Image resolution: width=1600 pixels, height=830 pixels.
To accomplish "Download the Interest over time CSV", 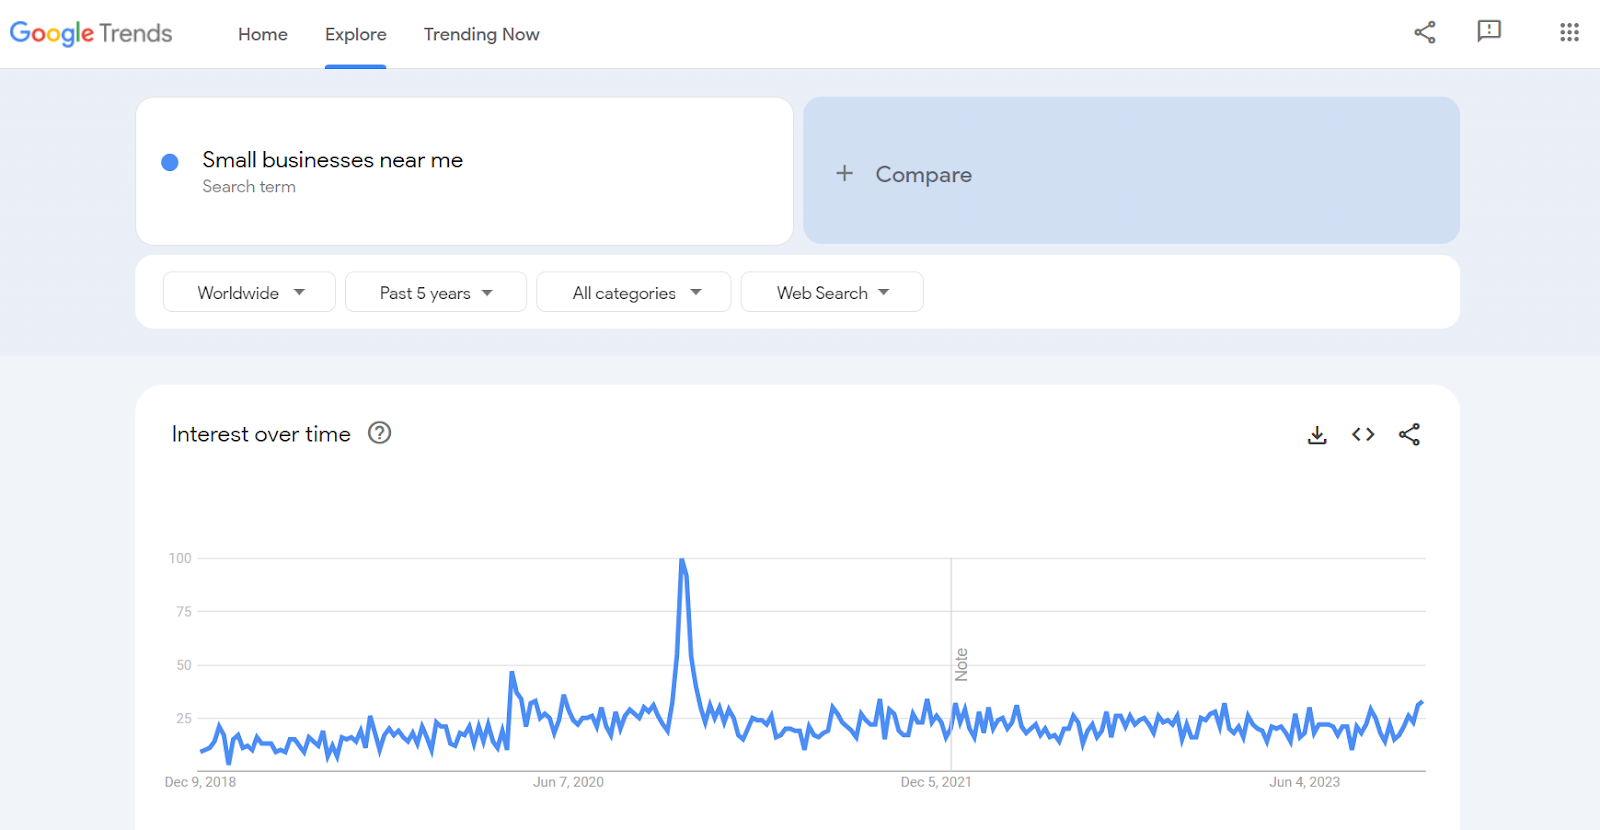I will pyautogui.click(x=1317, y=435).
